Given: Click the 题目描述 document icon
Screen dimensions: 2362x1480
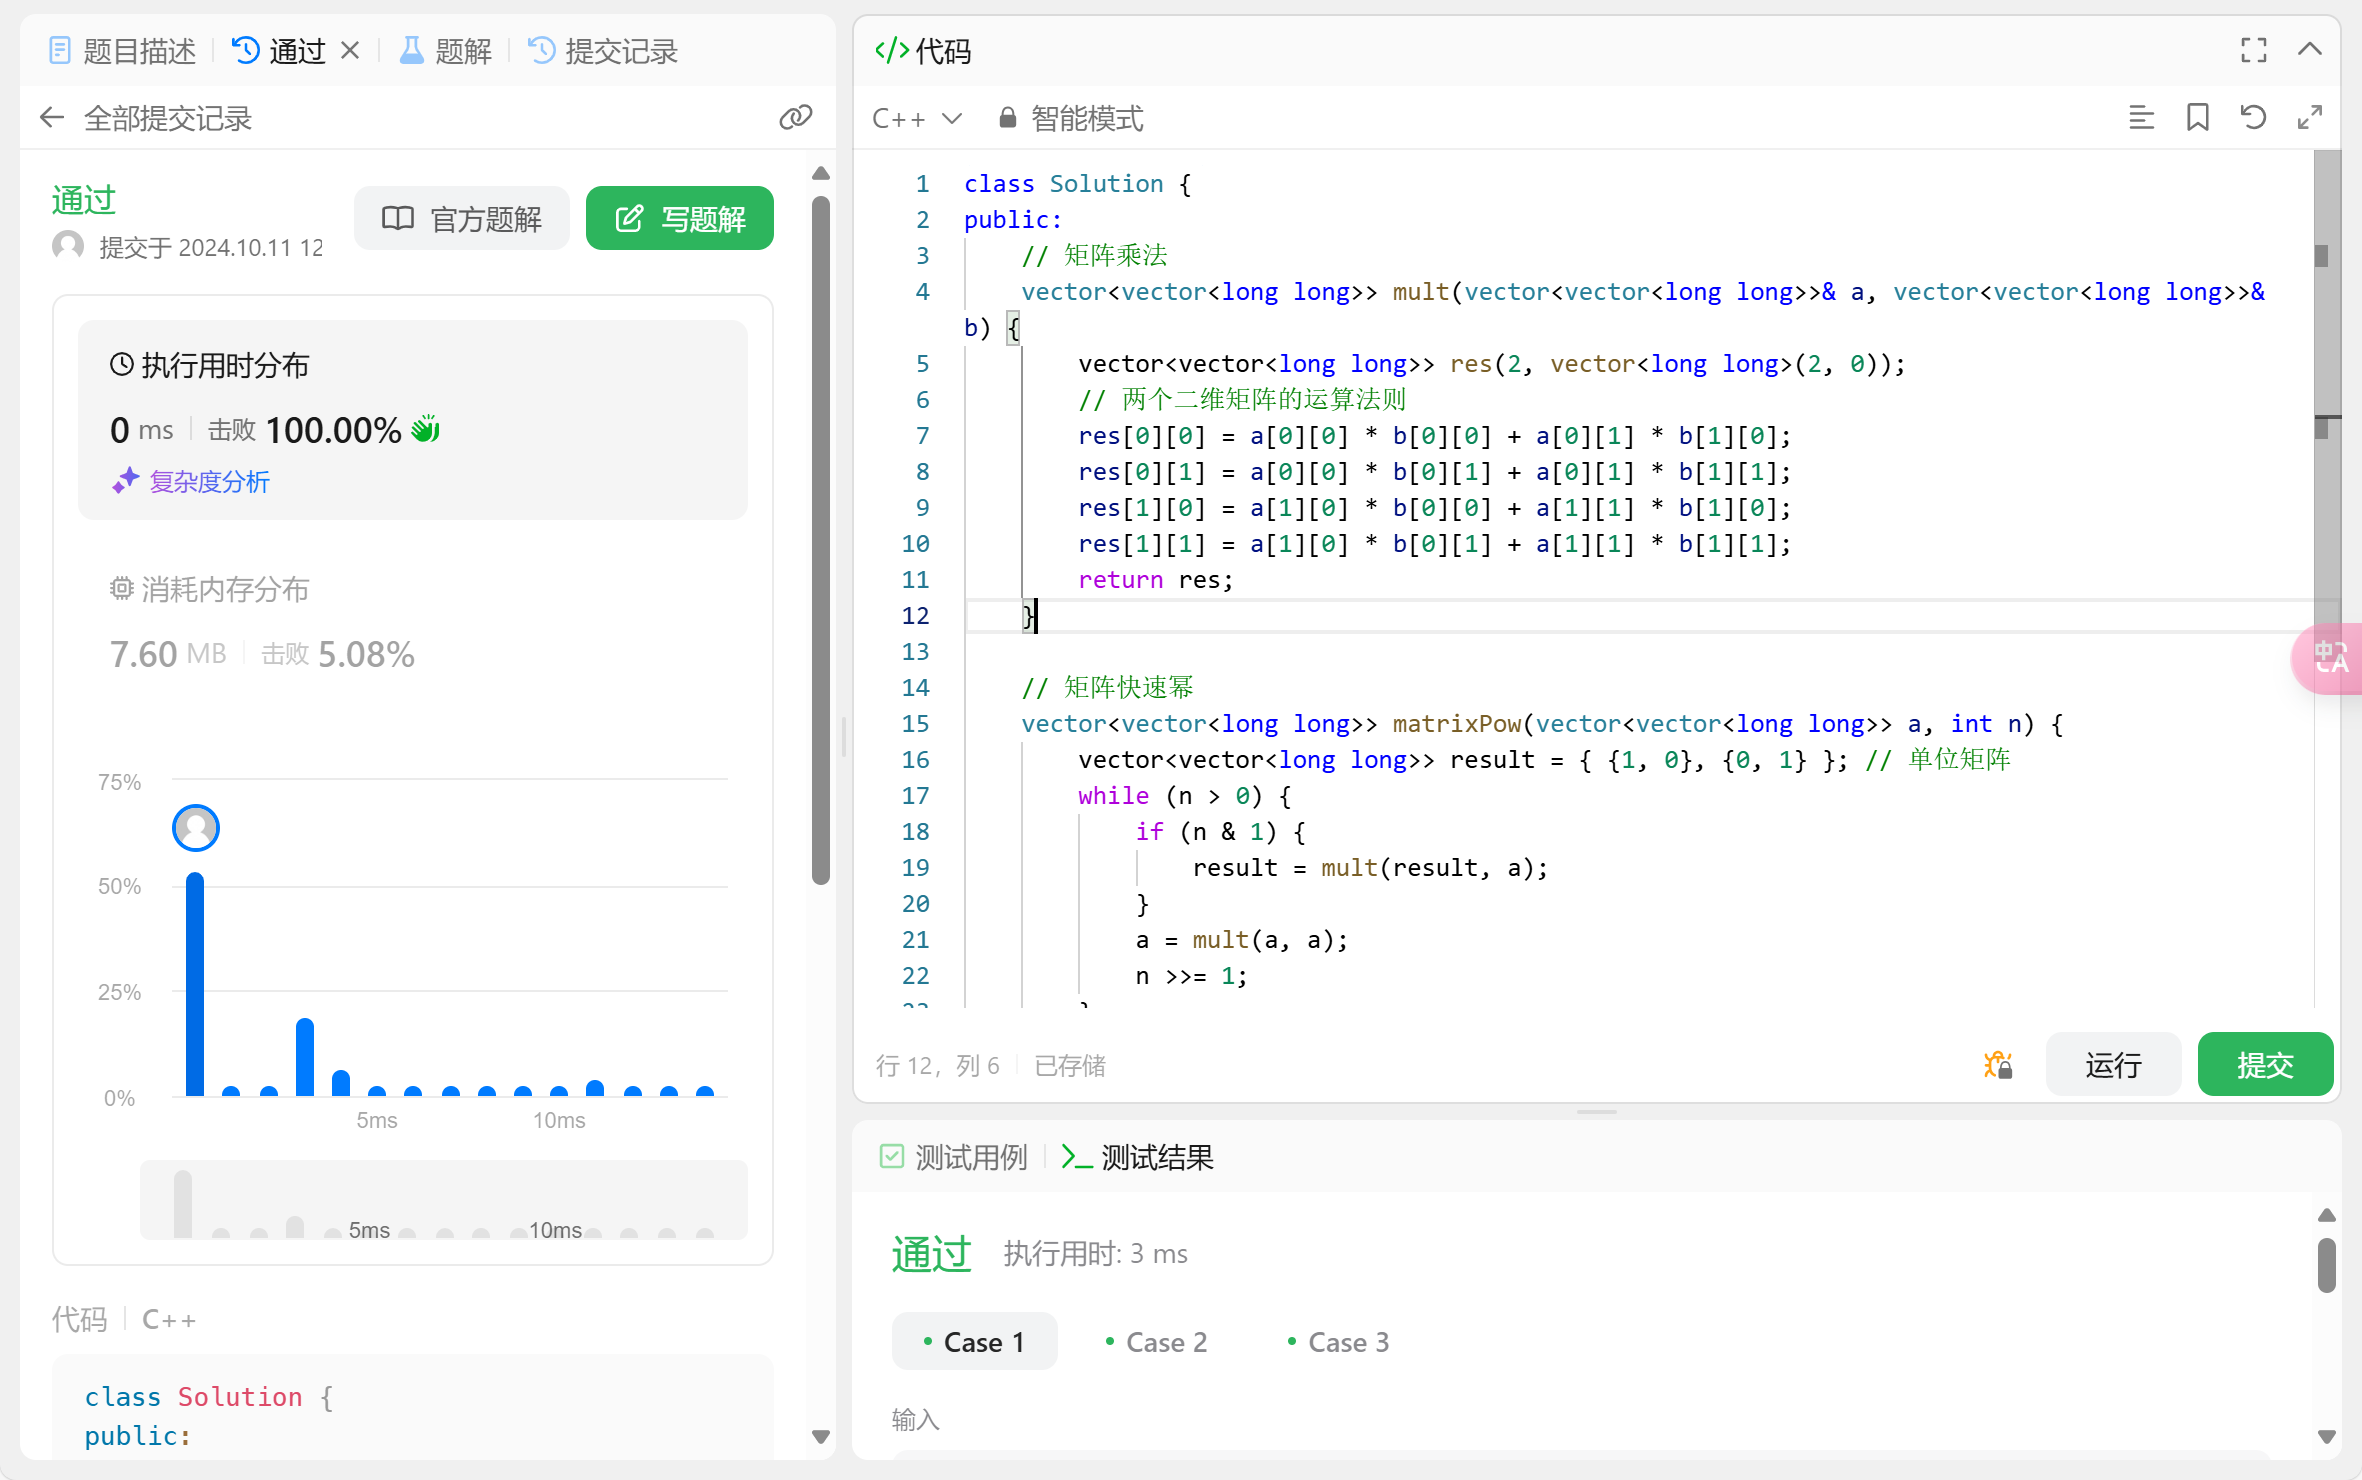Looking at the screenshot, I should point(60,50).
